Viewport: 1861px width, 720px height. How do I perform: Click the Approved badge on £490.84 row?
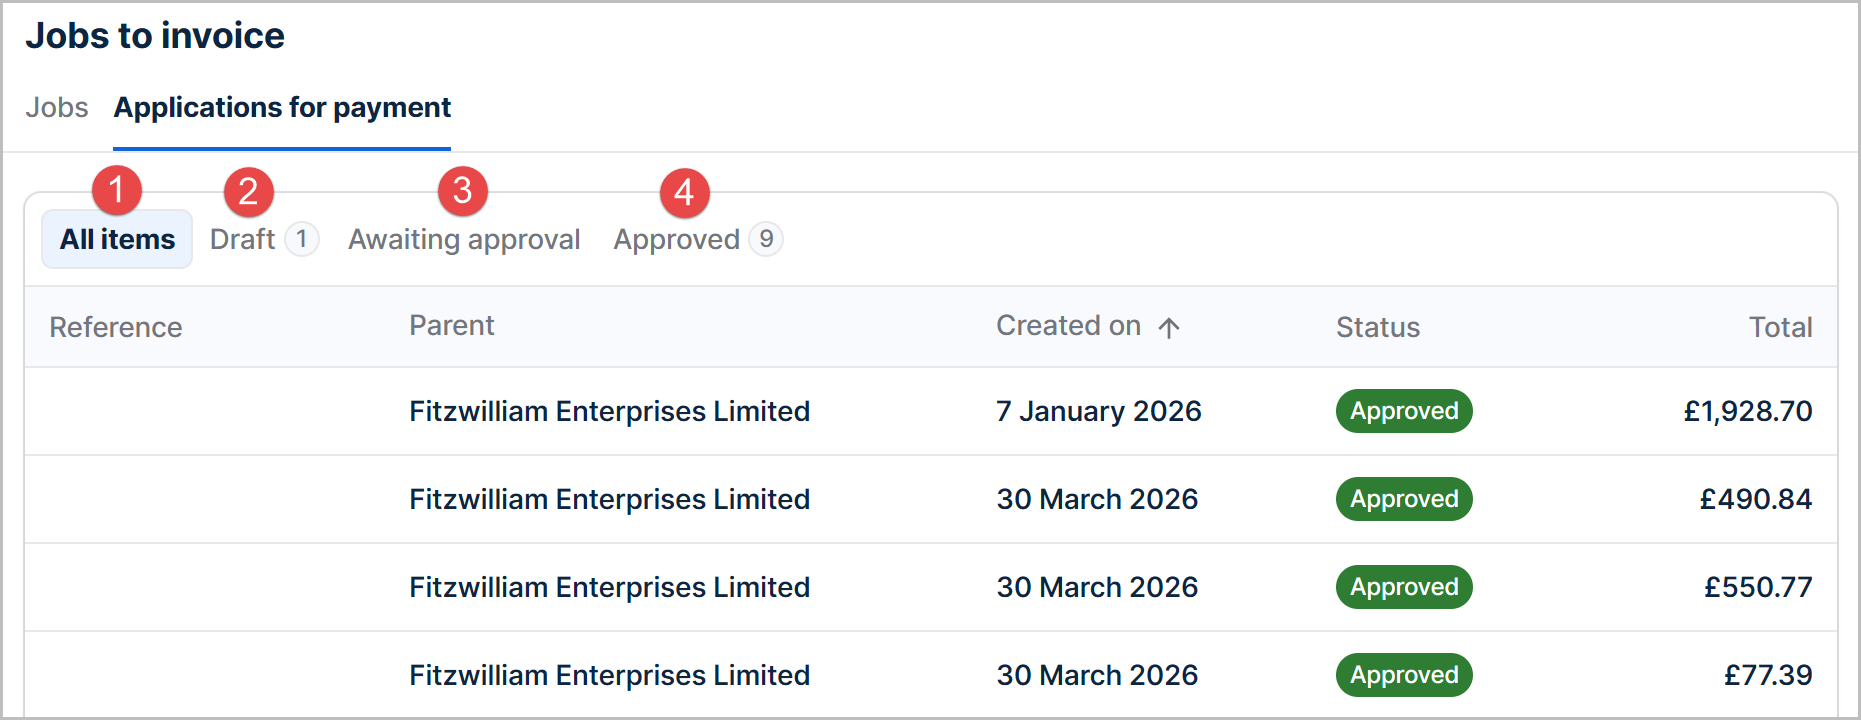click(1404, 499)
